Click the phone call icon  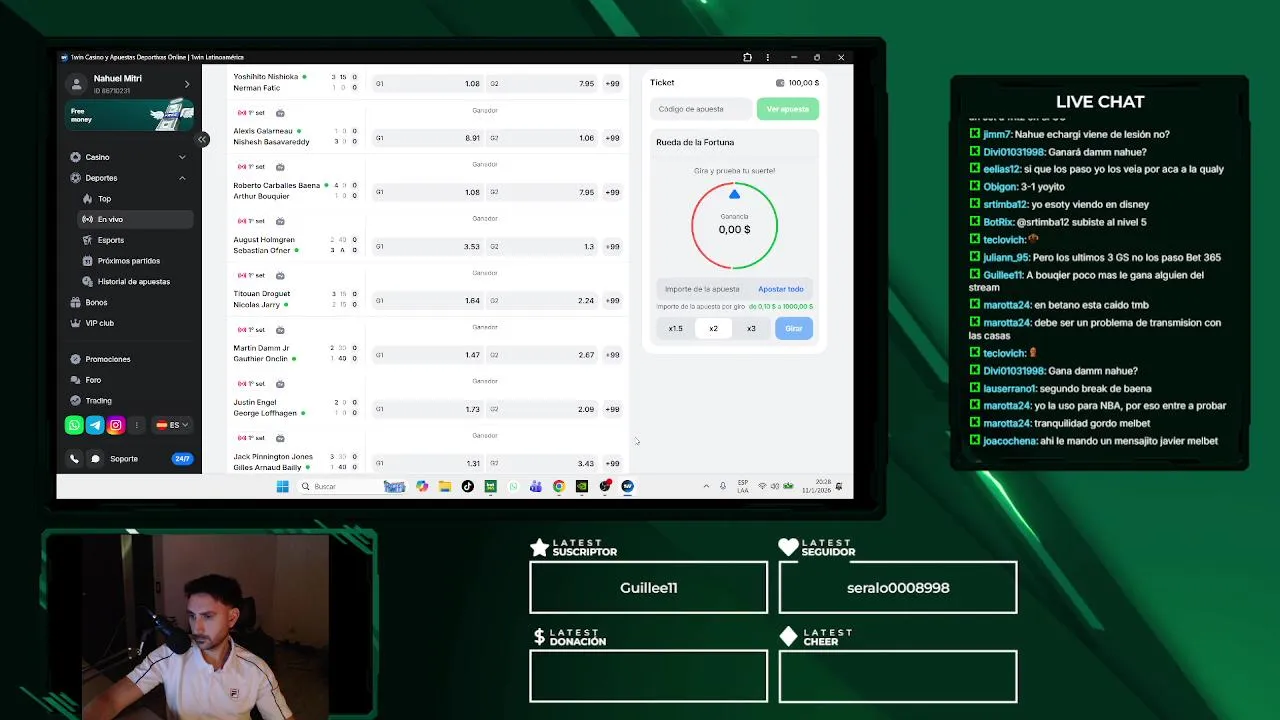coord(74,459)
